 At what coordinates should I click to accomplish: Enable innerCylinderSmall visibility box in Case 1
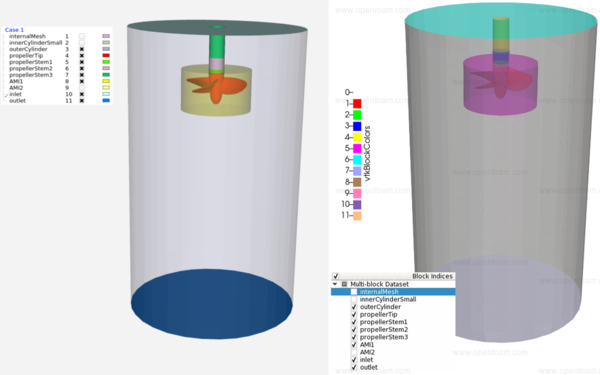[x=82, y=43]
